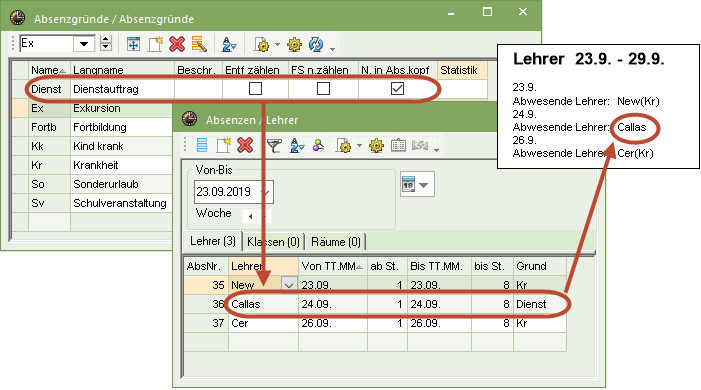
Task: Click the Dienst reason cell in the Callas row
Action: point(540,304)
